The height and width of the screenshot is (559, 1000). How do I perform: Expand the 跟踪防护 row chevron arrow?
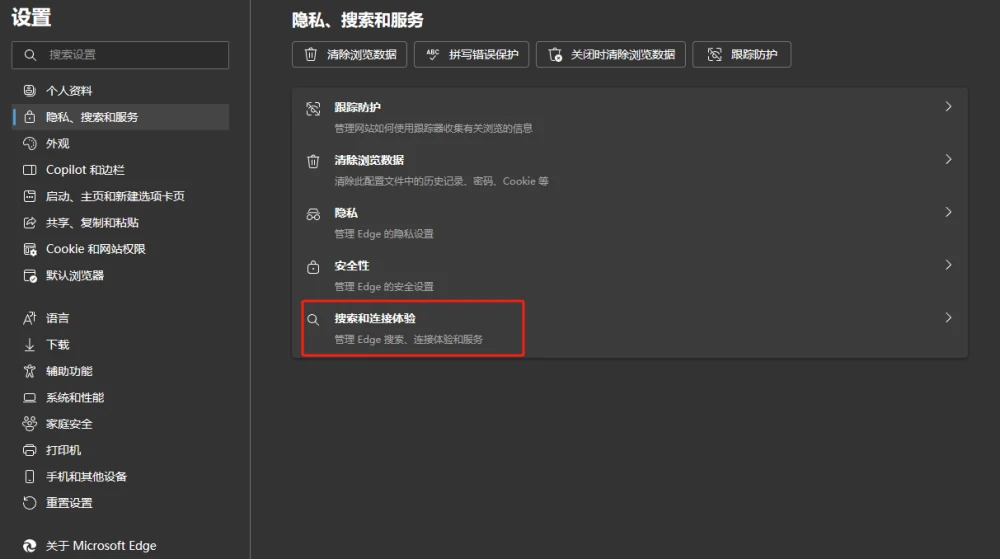[948, 107]
